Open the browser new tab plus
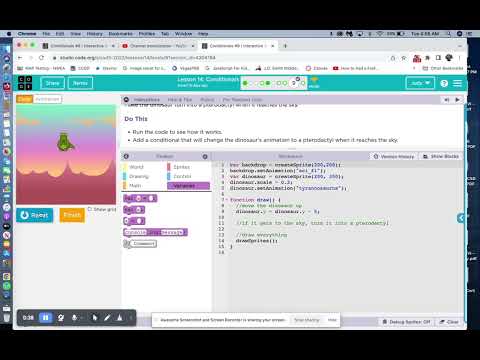 coord(285,46)
